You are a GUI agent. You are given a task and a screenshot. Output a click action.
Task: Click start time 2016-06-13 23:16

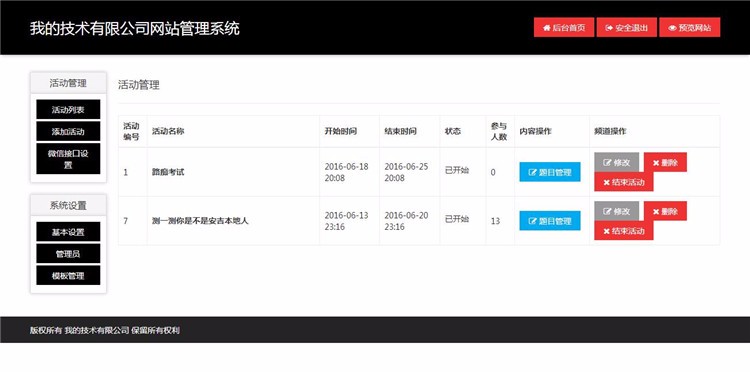tap(346, 221)
